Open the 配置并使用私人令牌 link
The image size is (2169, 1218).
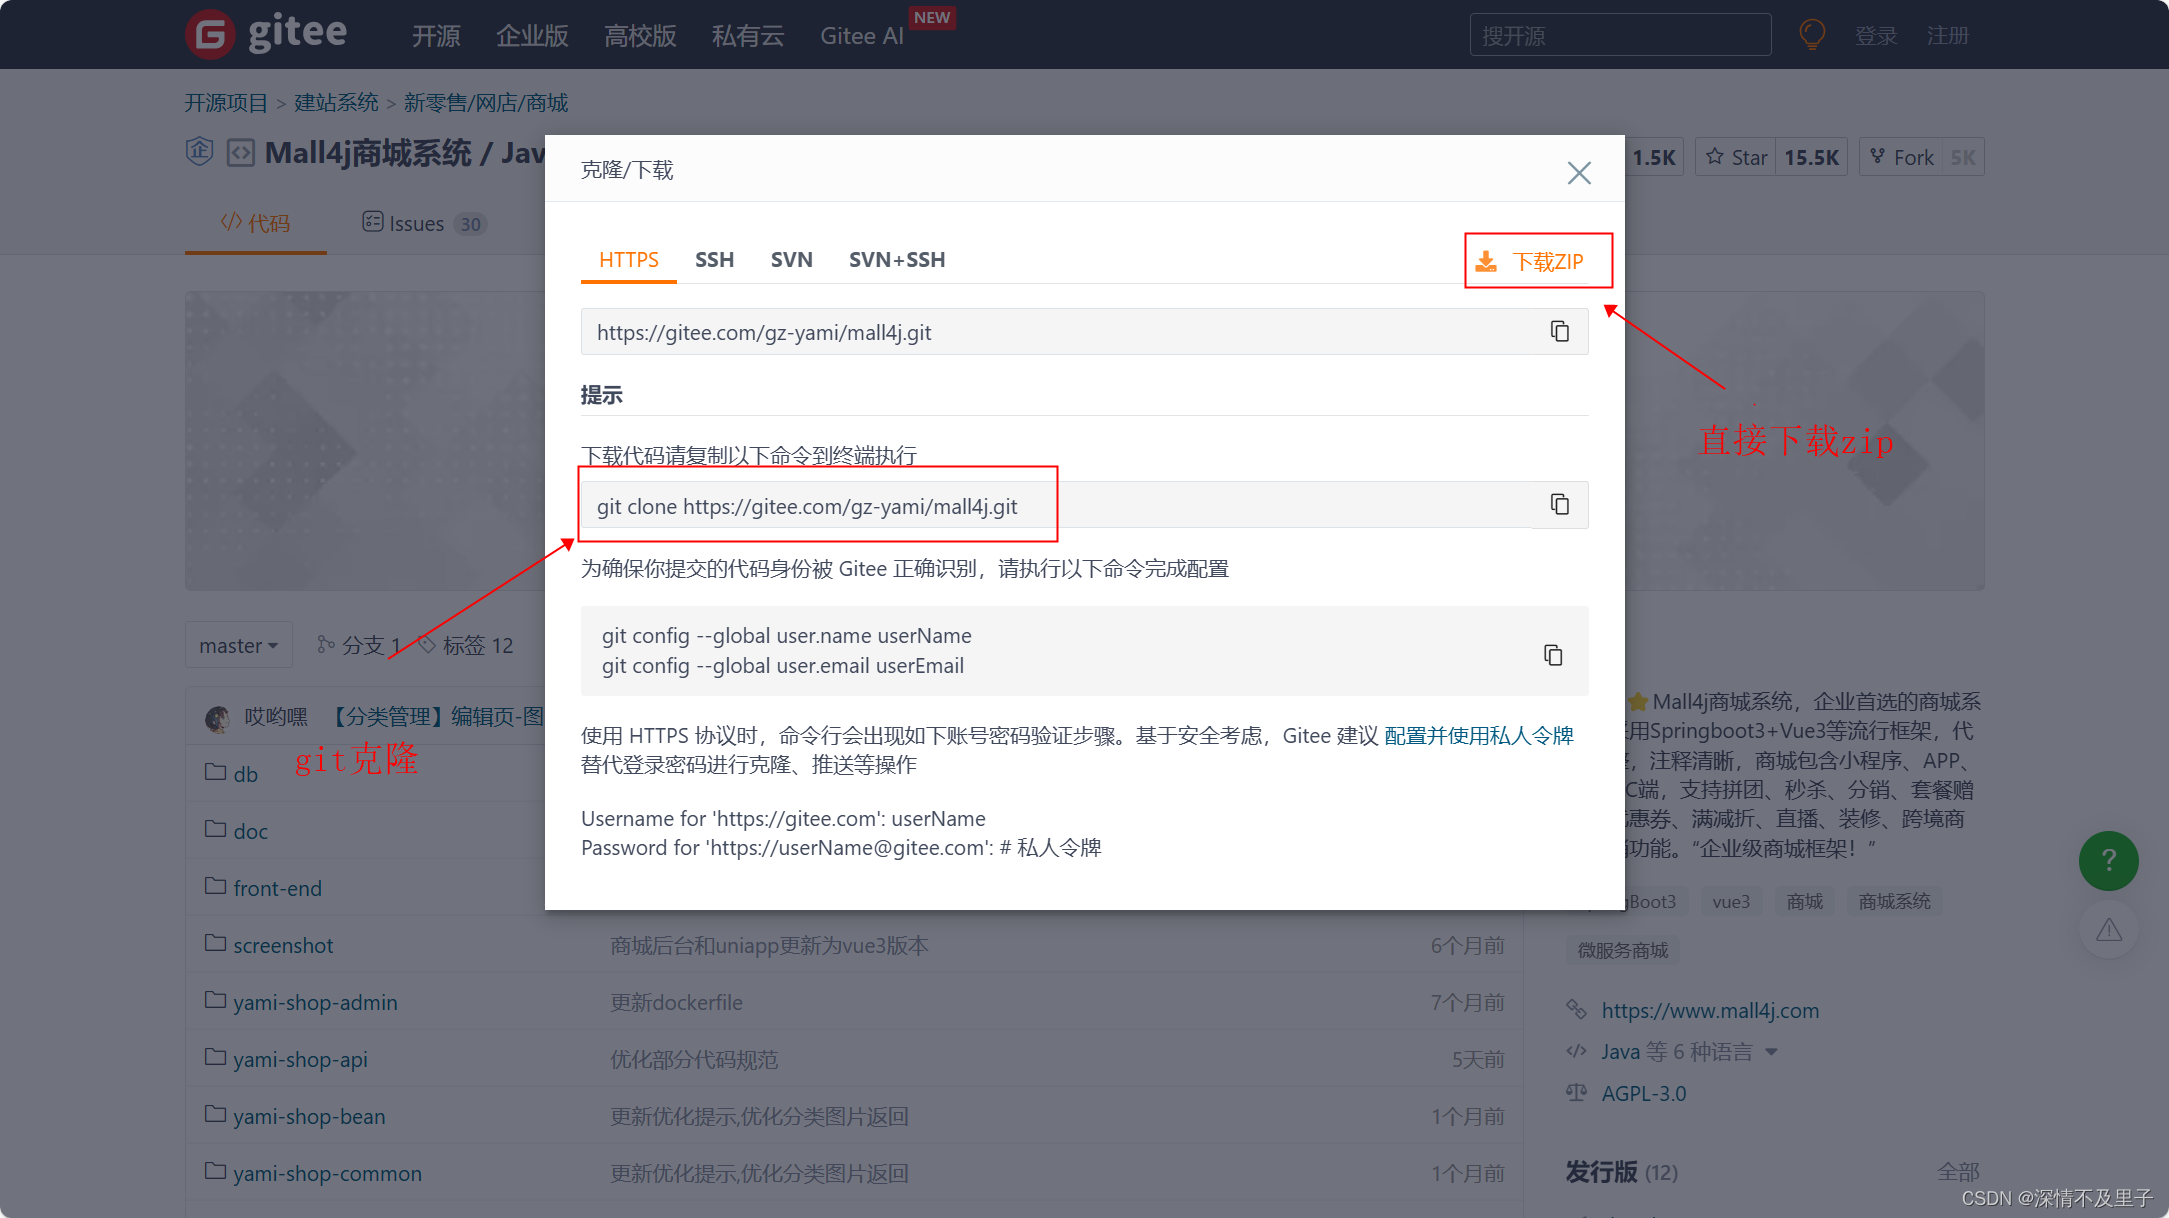(x=1478, y=736)
